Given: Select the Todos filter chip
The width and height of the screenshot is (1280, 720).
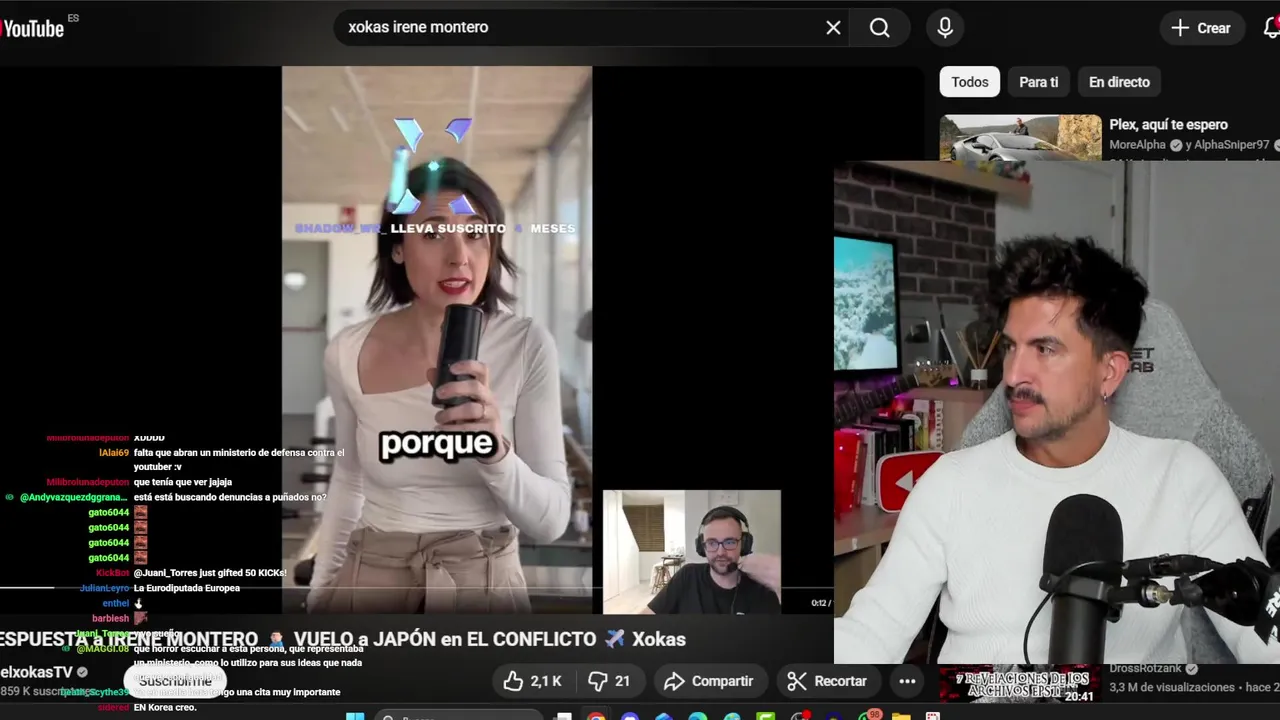Looking at the screenshot, I should click(970, 82).
